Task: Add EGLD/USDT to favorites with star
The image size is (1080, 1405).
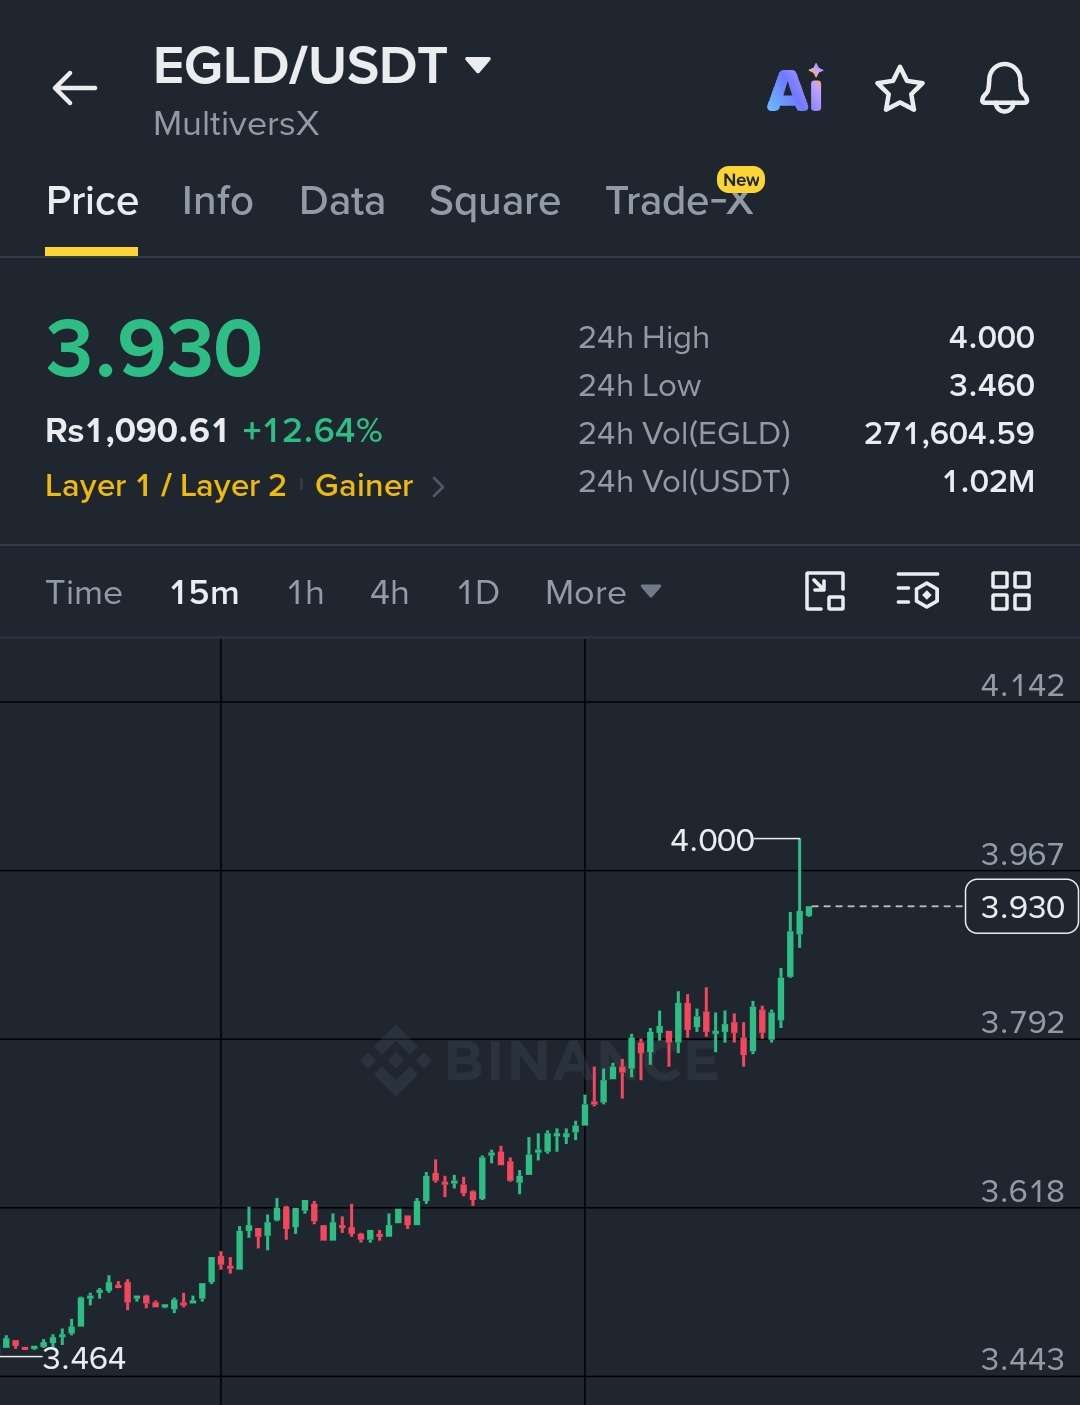Action: coord(900,89)
